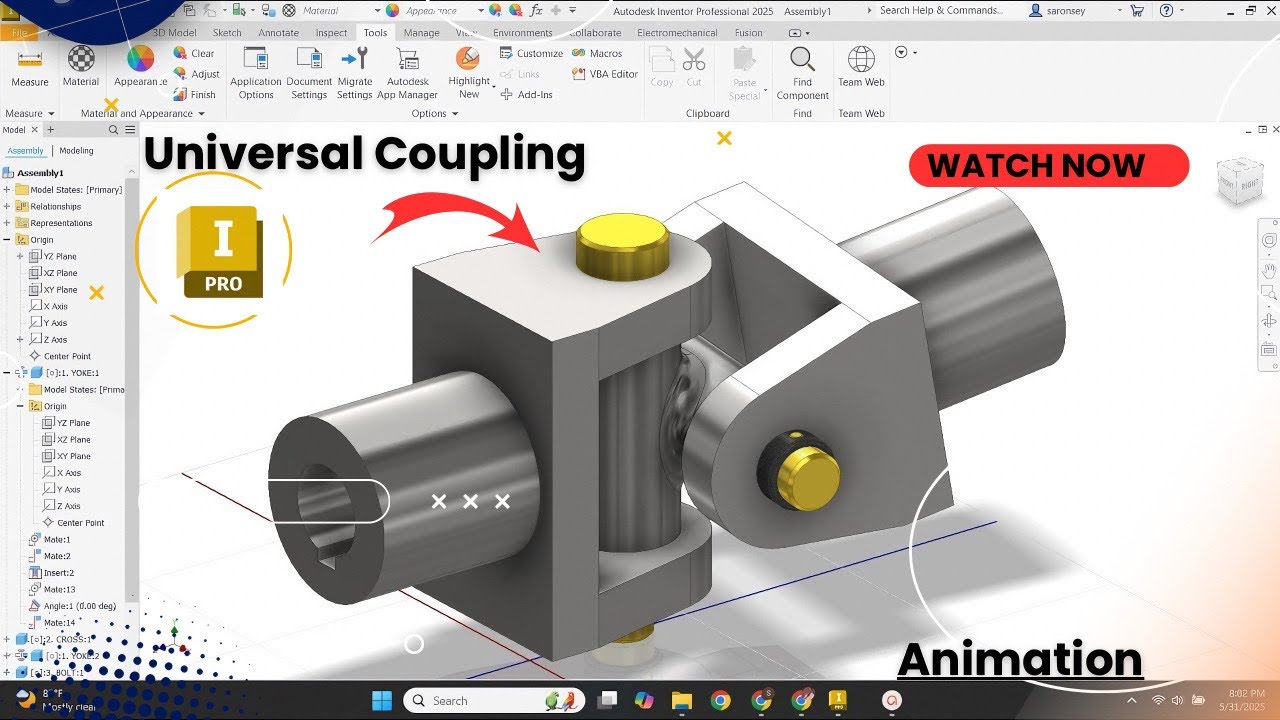The height and width of the screenshot is (720, 1280).
Task: Open the Material browser icon
Action: point(81,67)
